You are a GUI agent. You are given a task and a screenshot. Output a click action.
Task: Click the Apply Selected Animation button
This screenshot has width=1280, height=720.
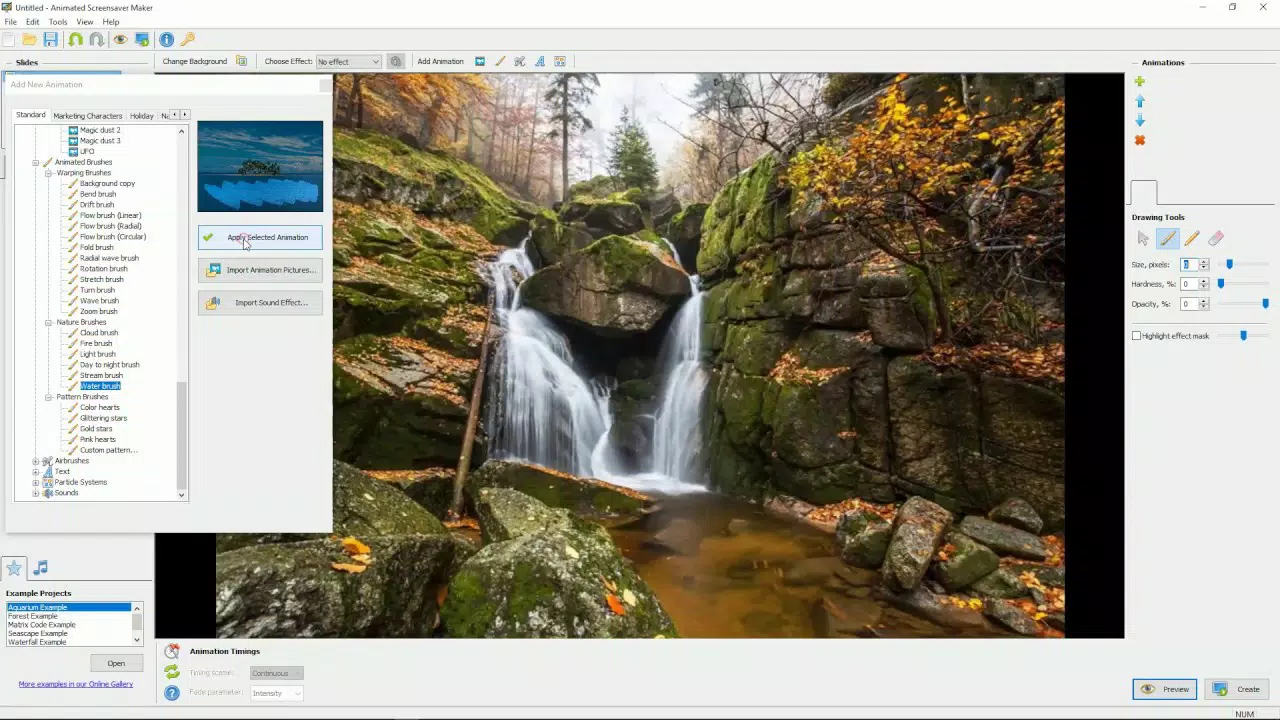260,238
